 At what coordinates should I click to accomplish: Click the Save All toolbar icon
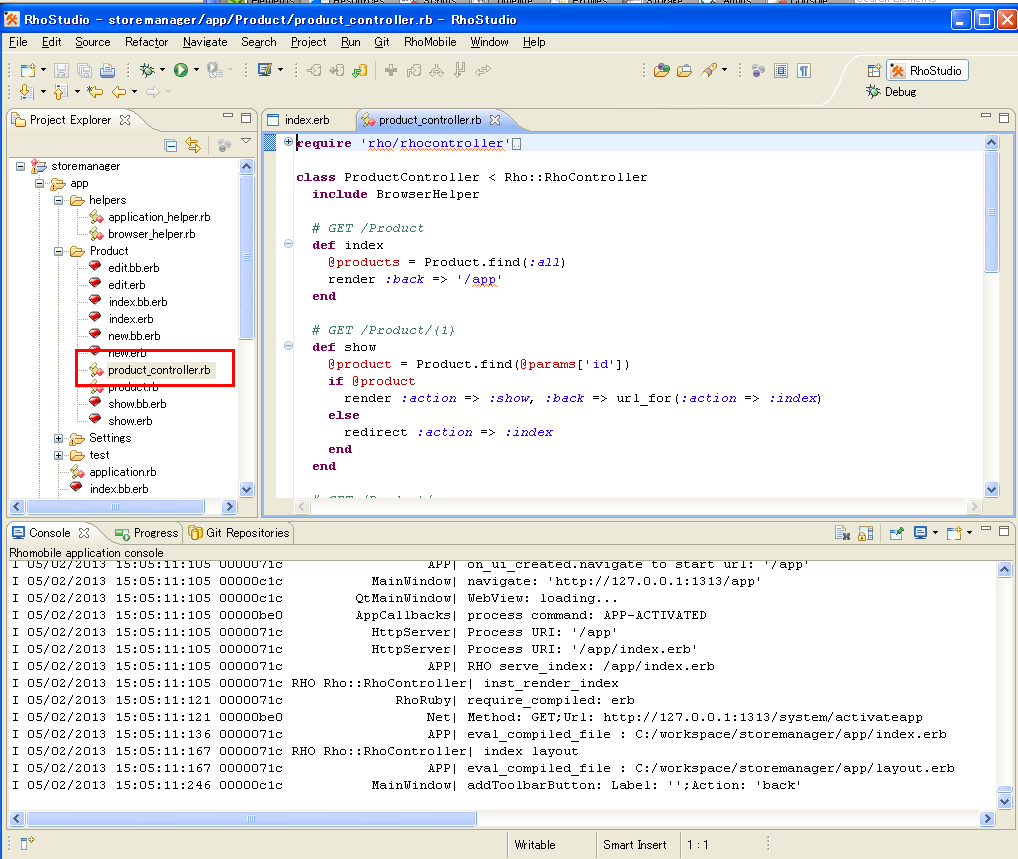click(x=84, y=70)
